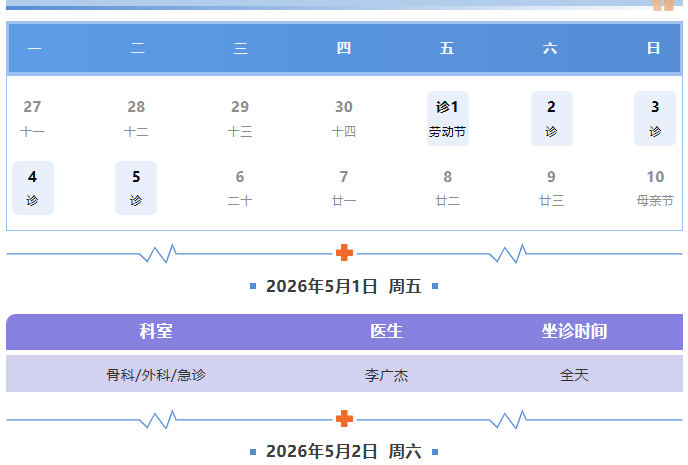Click the blue square right of 2026年5月2日 周六
The width and height of the screenshot is (688, 465).
tap(435, 452)
